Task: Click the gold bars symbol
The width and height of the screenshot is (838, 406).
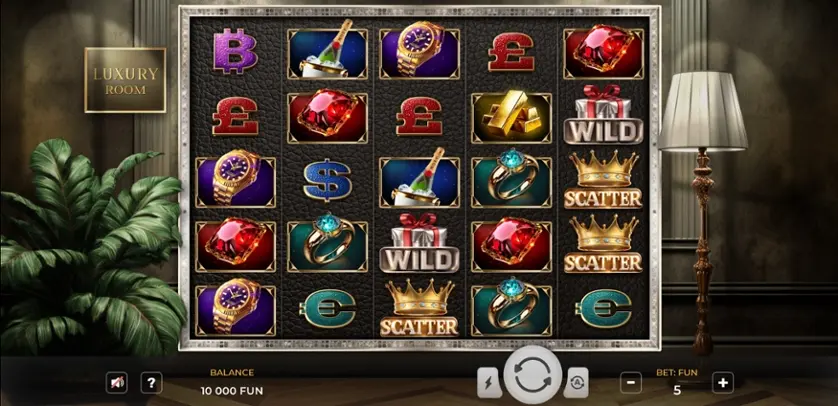Action: 511,118
